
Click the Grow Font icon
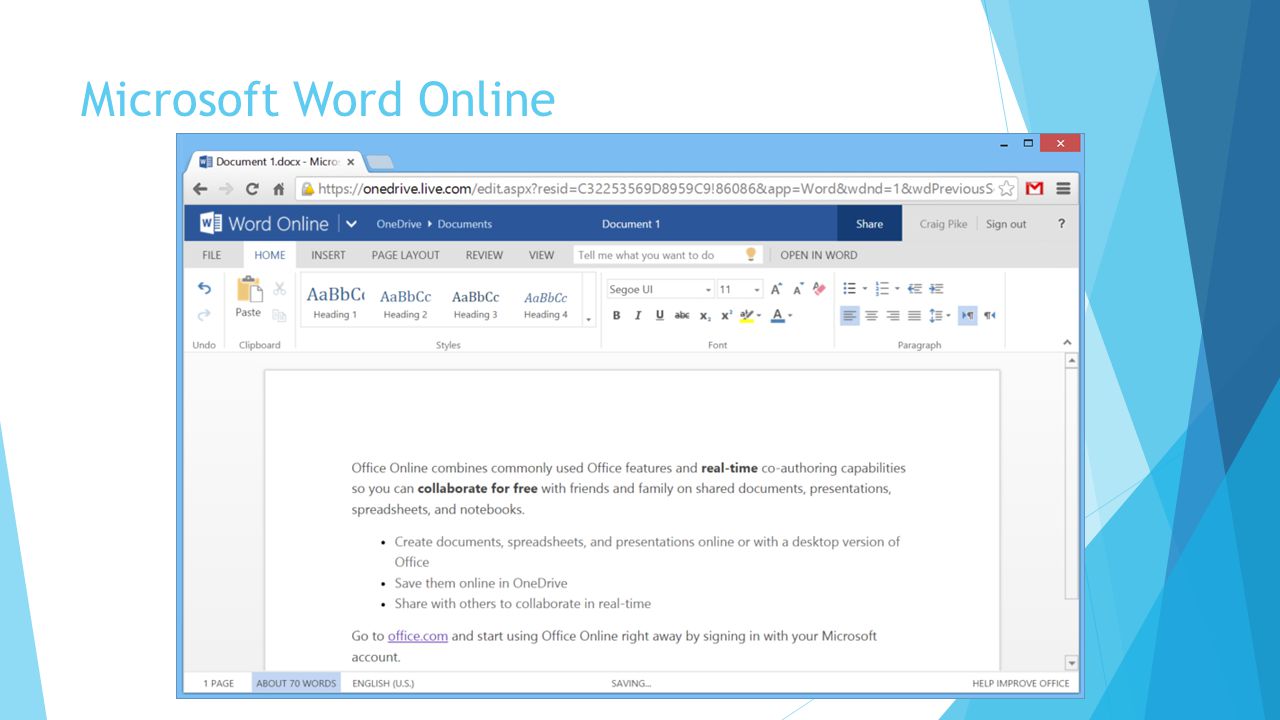pyautogui.click(x=776, y=289)
